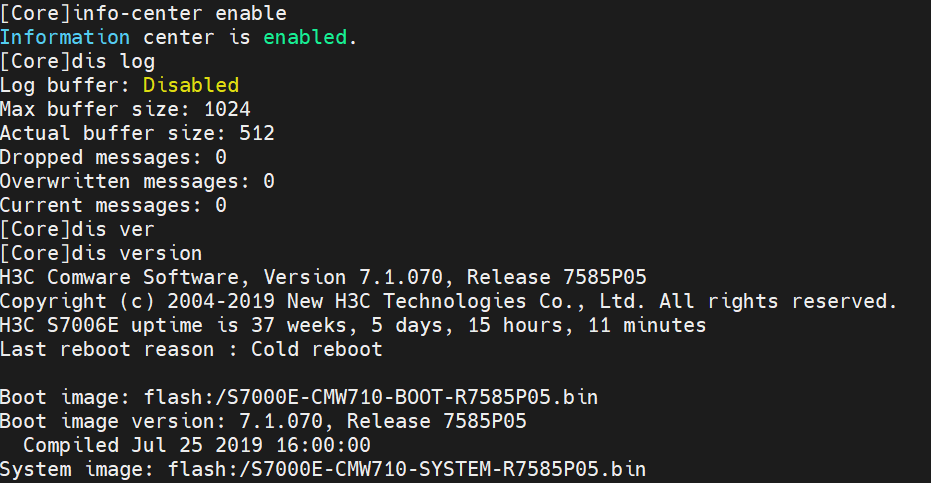Click the green 'enabled' text
931x483 pixels.
point(305,37)
